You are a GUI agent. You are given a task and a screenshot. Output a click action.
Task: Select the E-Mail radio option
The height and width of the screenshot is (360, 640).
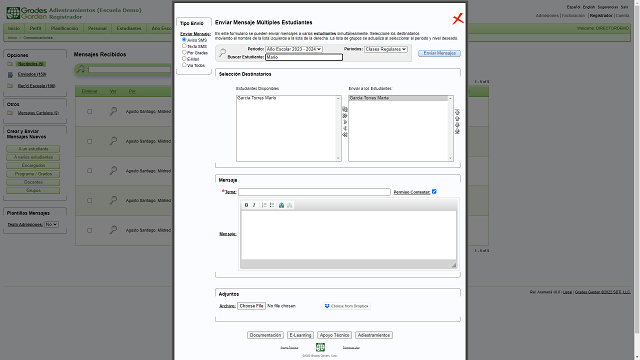tap(184, 58)
